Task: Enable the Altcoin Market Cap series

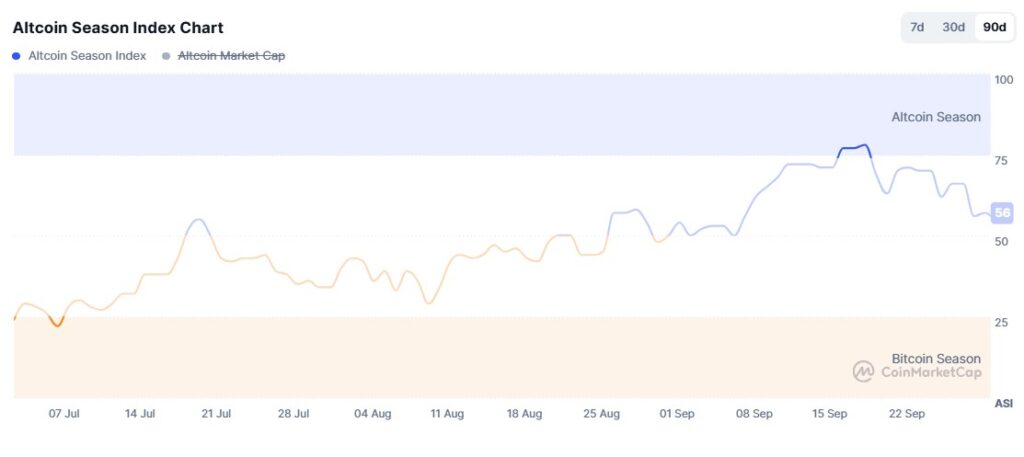Action: (x=231, y=56)
